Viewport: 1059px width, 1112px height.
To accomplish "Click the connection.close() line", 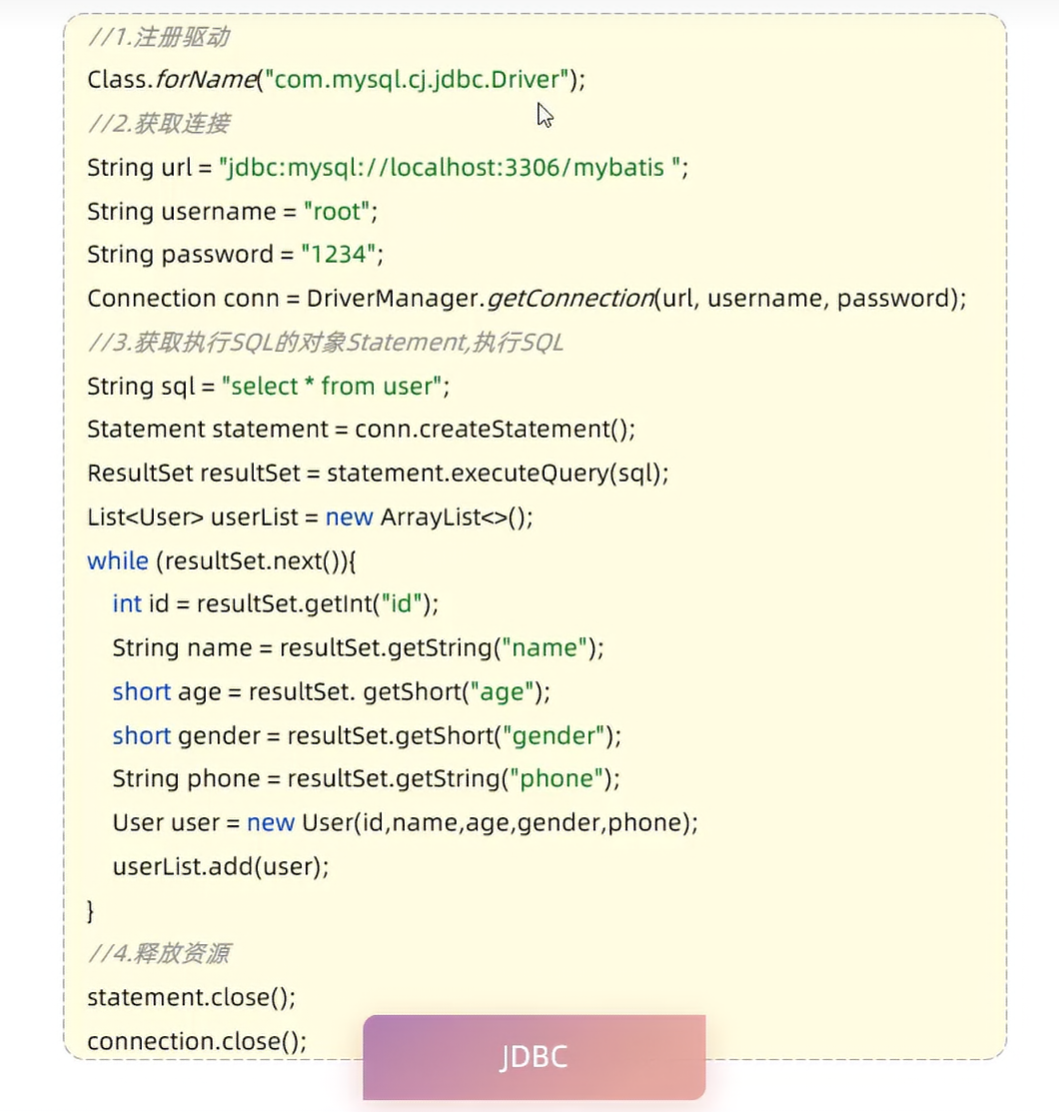I will point(197,1041).
